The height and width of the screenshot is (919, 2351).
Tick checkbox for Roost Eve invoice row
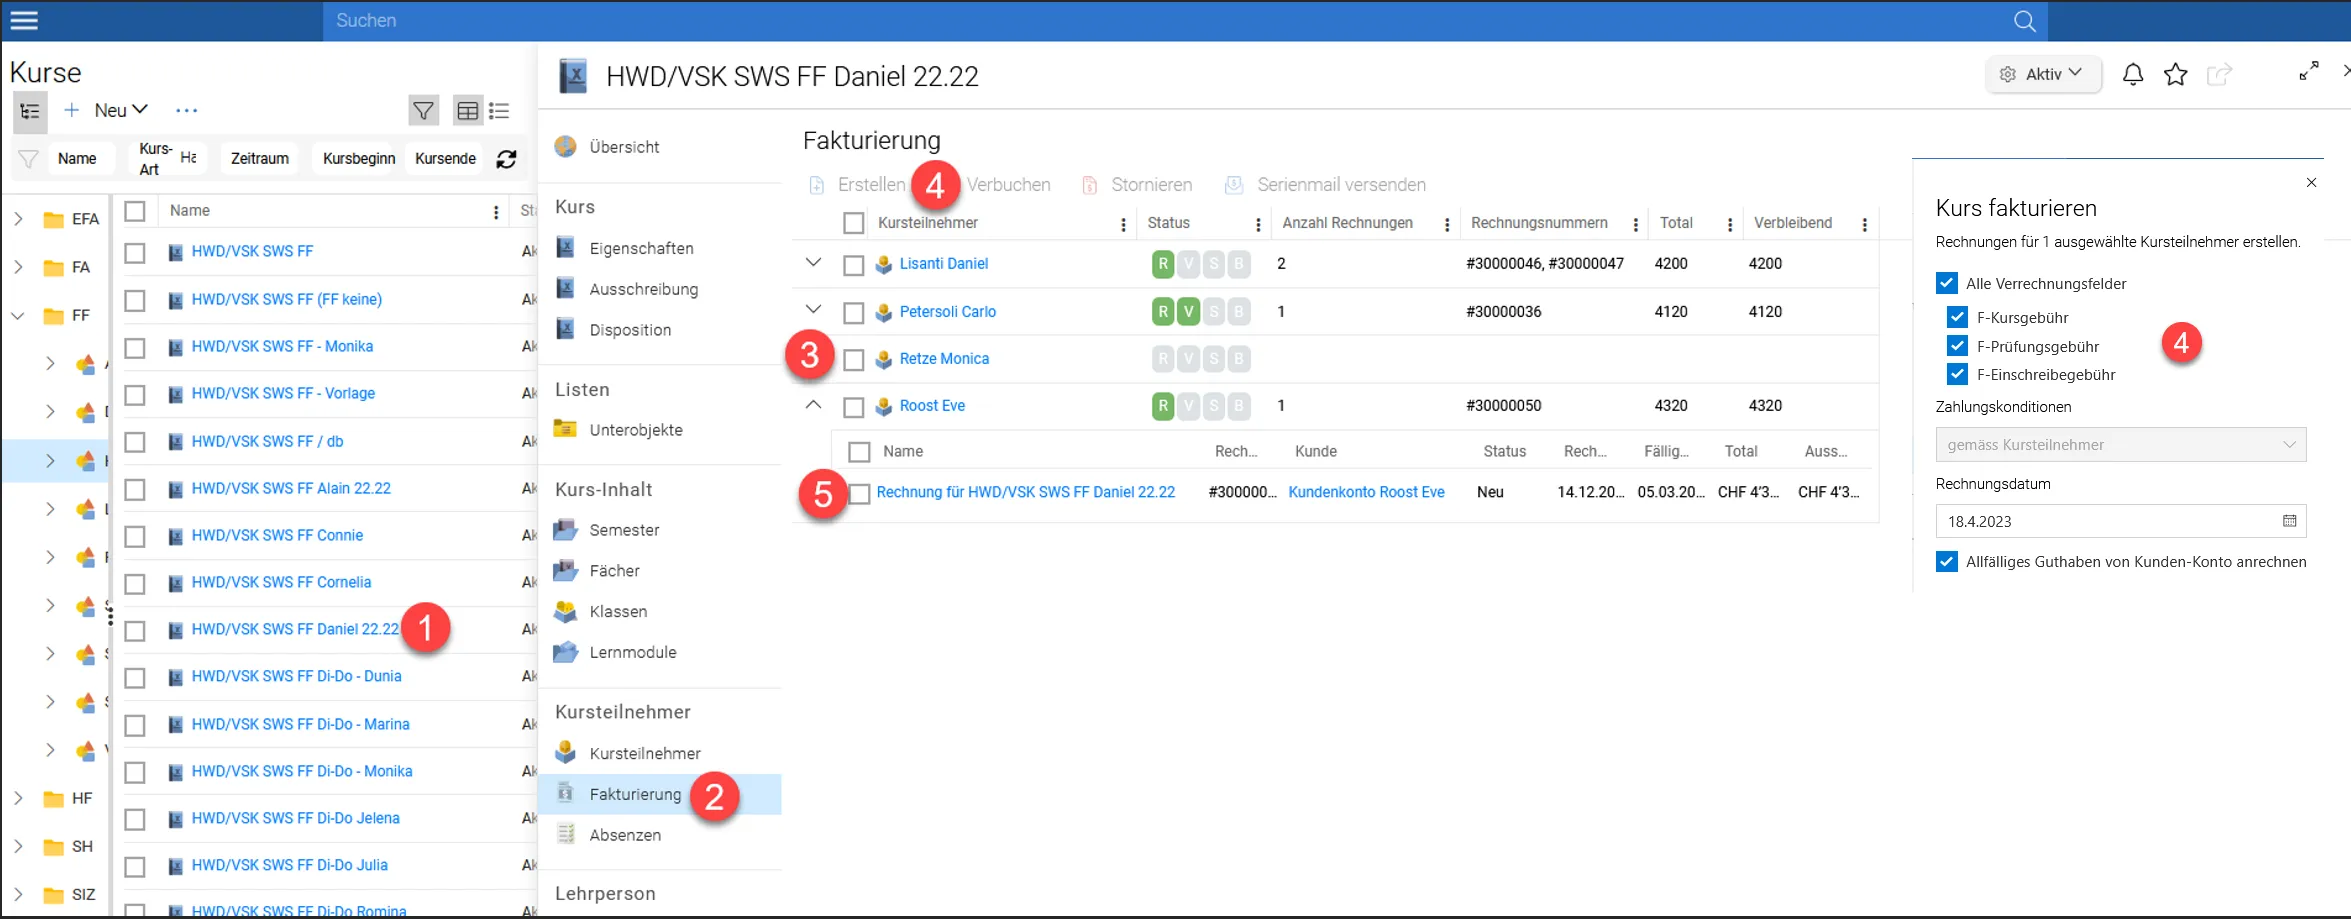(859, 493)
